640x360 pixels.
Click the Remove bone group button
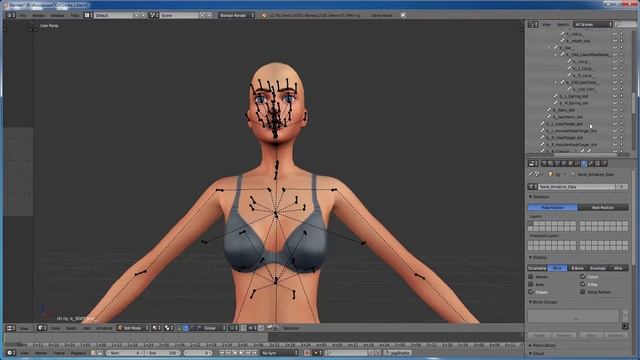564,335
